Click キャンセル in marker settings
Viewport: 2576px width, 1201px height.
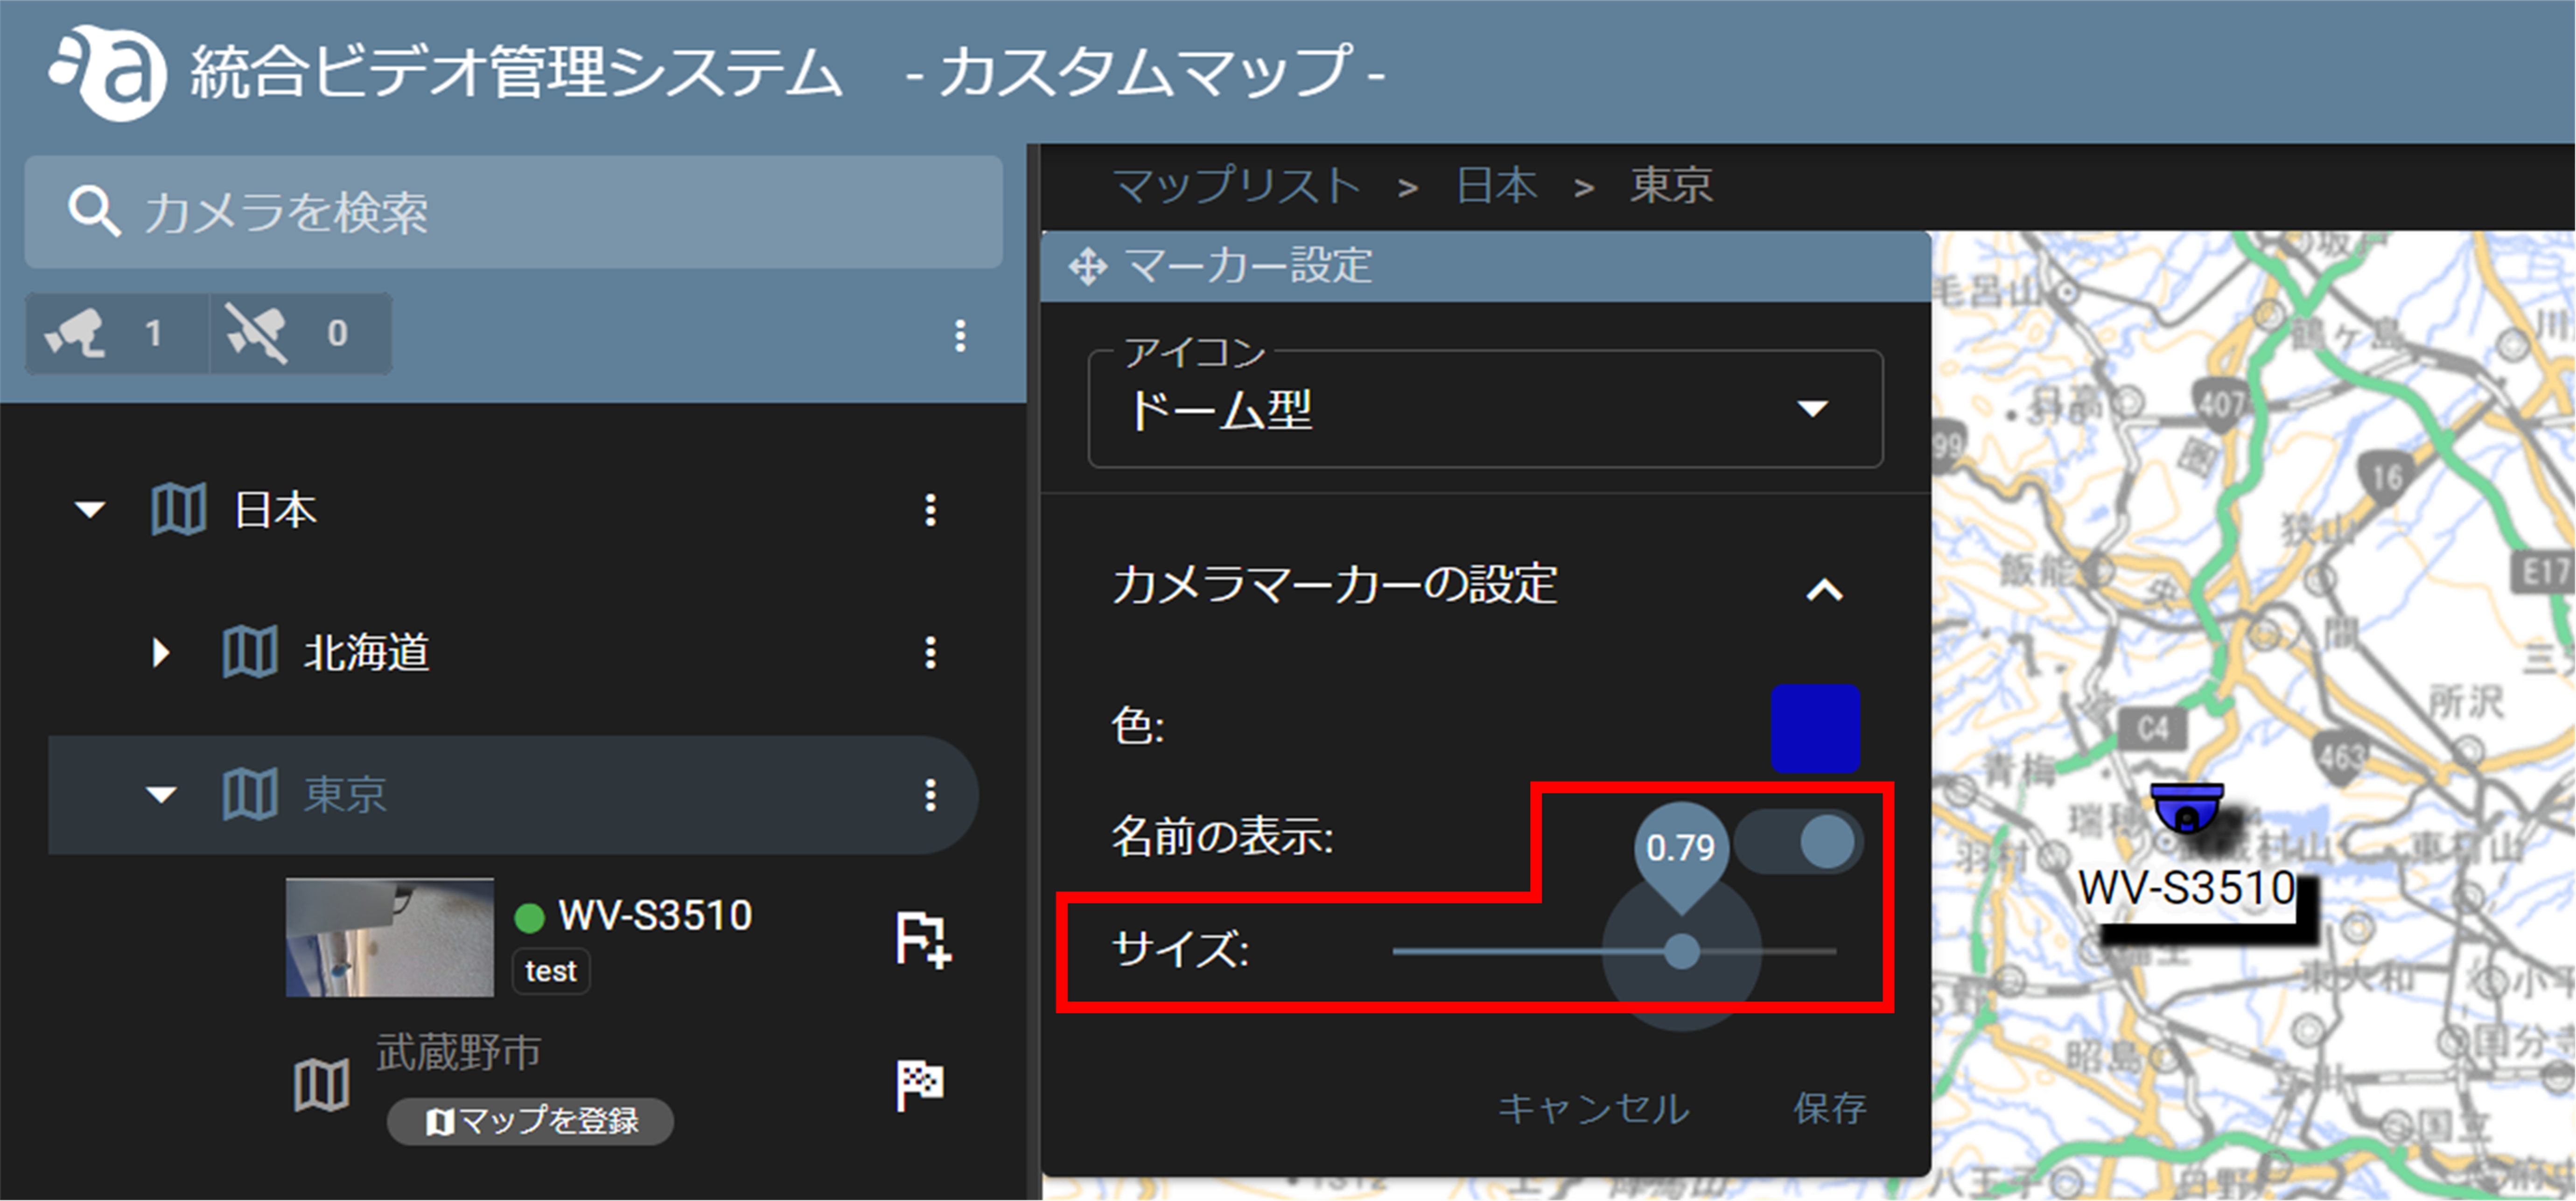[1593, 1108]
